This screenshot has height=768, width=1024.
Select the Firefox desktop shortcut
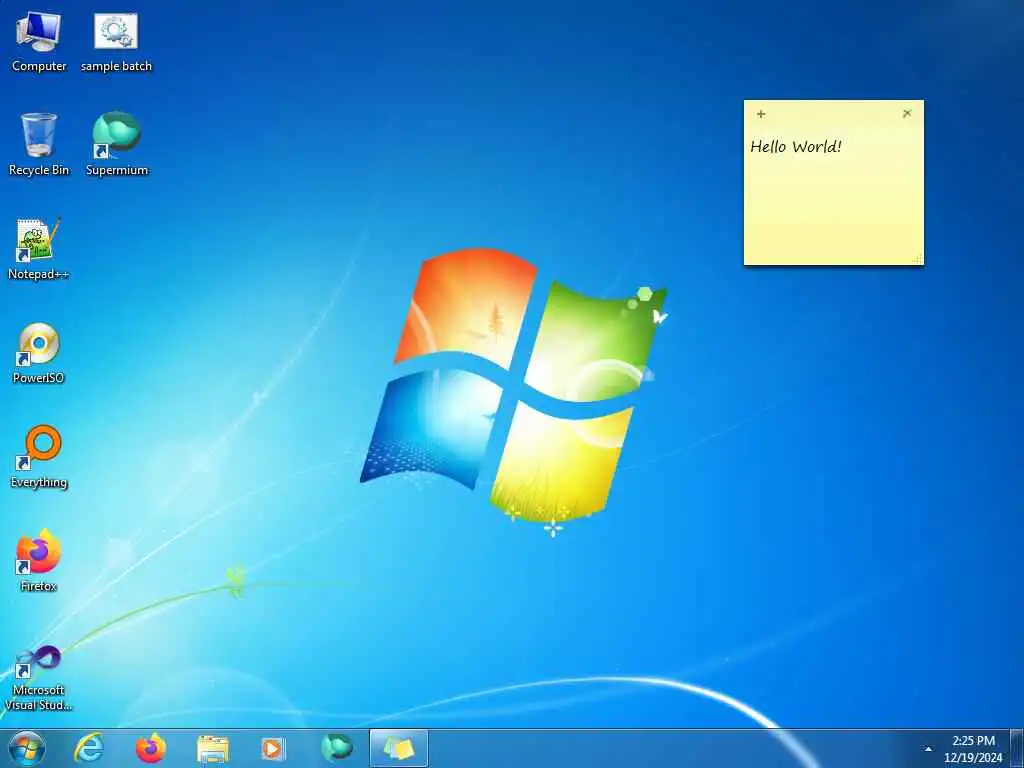39,561
